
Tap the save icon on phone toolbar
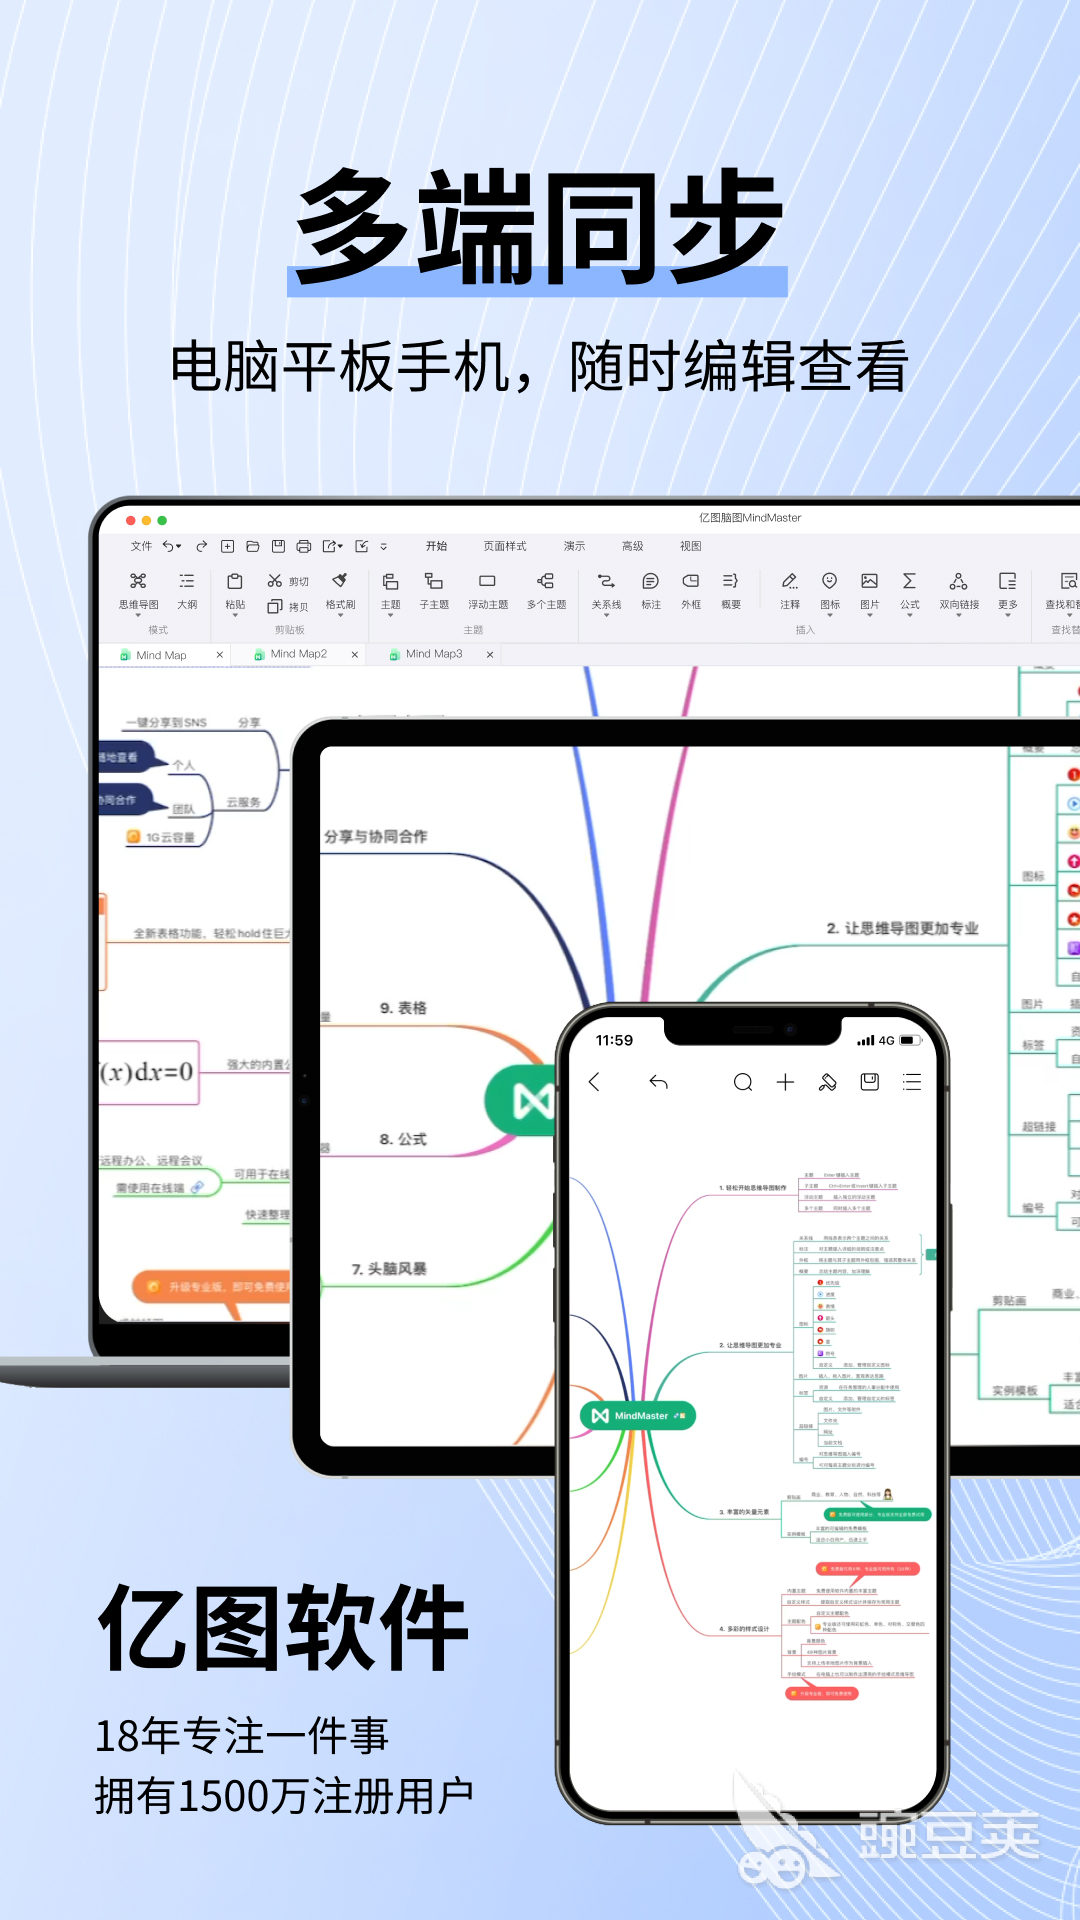870,1082
